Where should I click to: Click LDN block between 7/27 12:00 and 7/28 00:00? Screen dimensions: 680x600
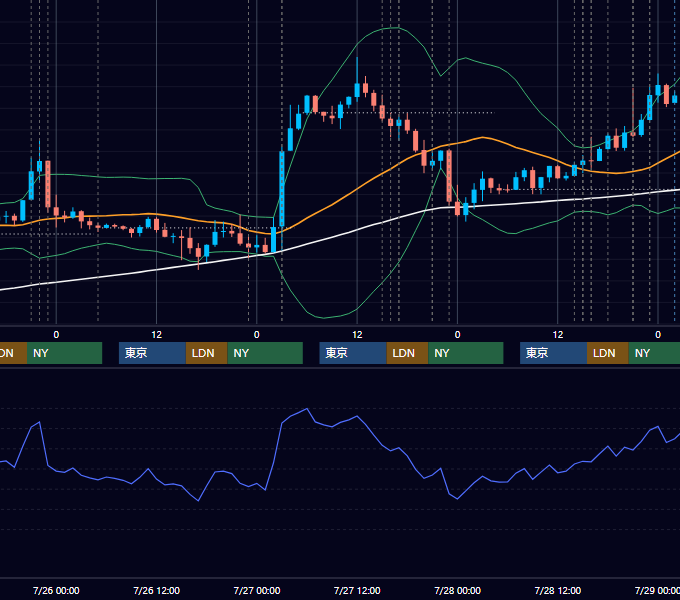(407, 353)
